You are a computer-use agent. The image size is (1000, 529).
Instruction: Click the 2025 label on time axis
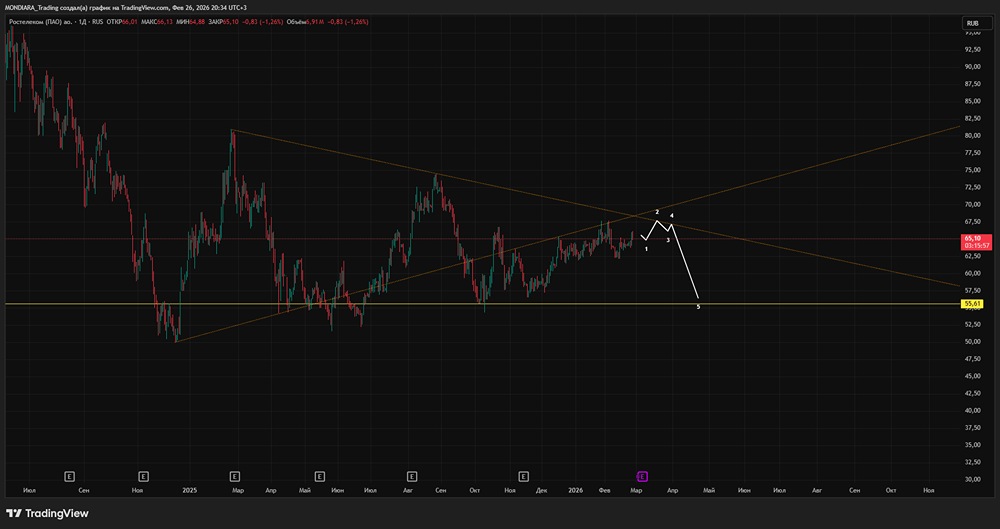click(x=188, y=491)
